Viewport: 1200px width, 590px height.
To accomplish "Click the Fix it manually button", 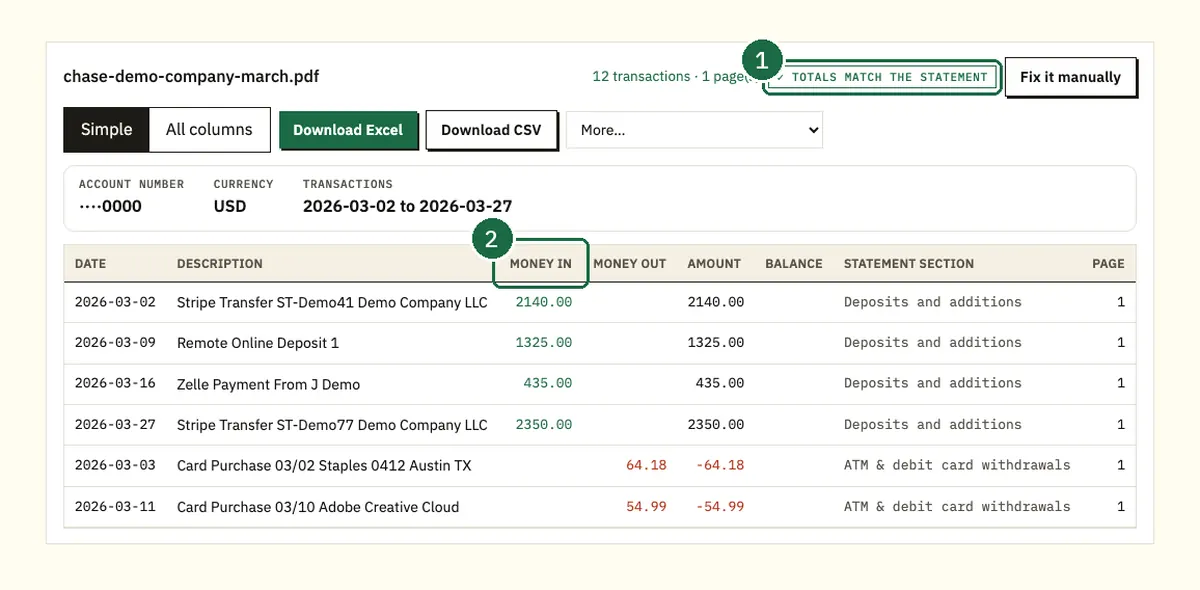I will coord(1070,77).
